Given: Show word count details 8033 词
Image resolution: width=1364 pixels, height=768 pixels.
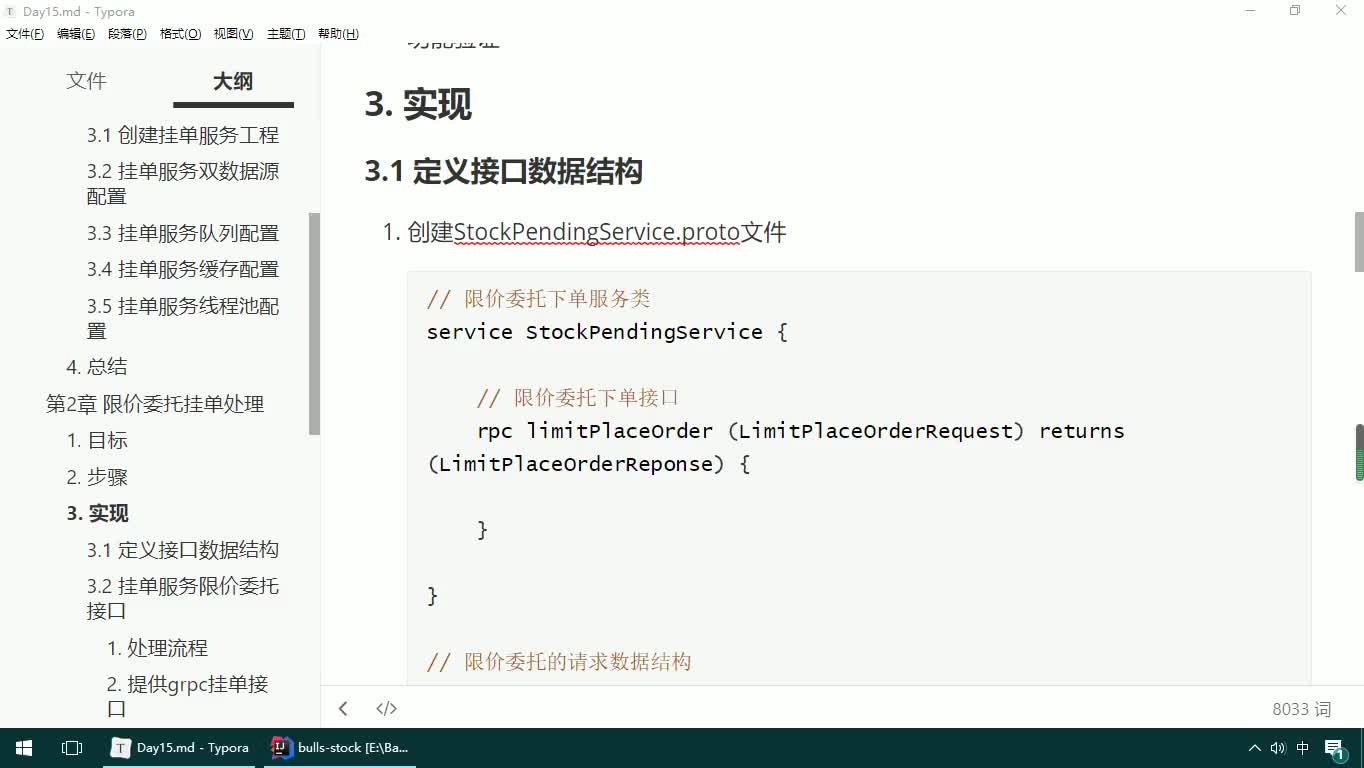Looking at the screenshot, I should coord(1301,709).
